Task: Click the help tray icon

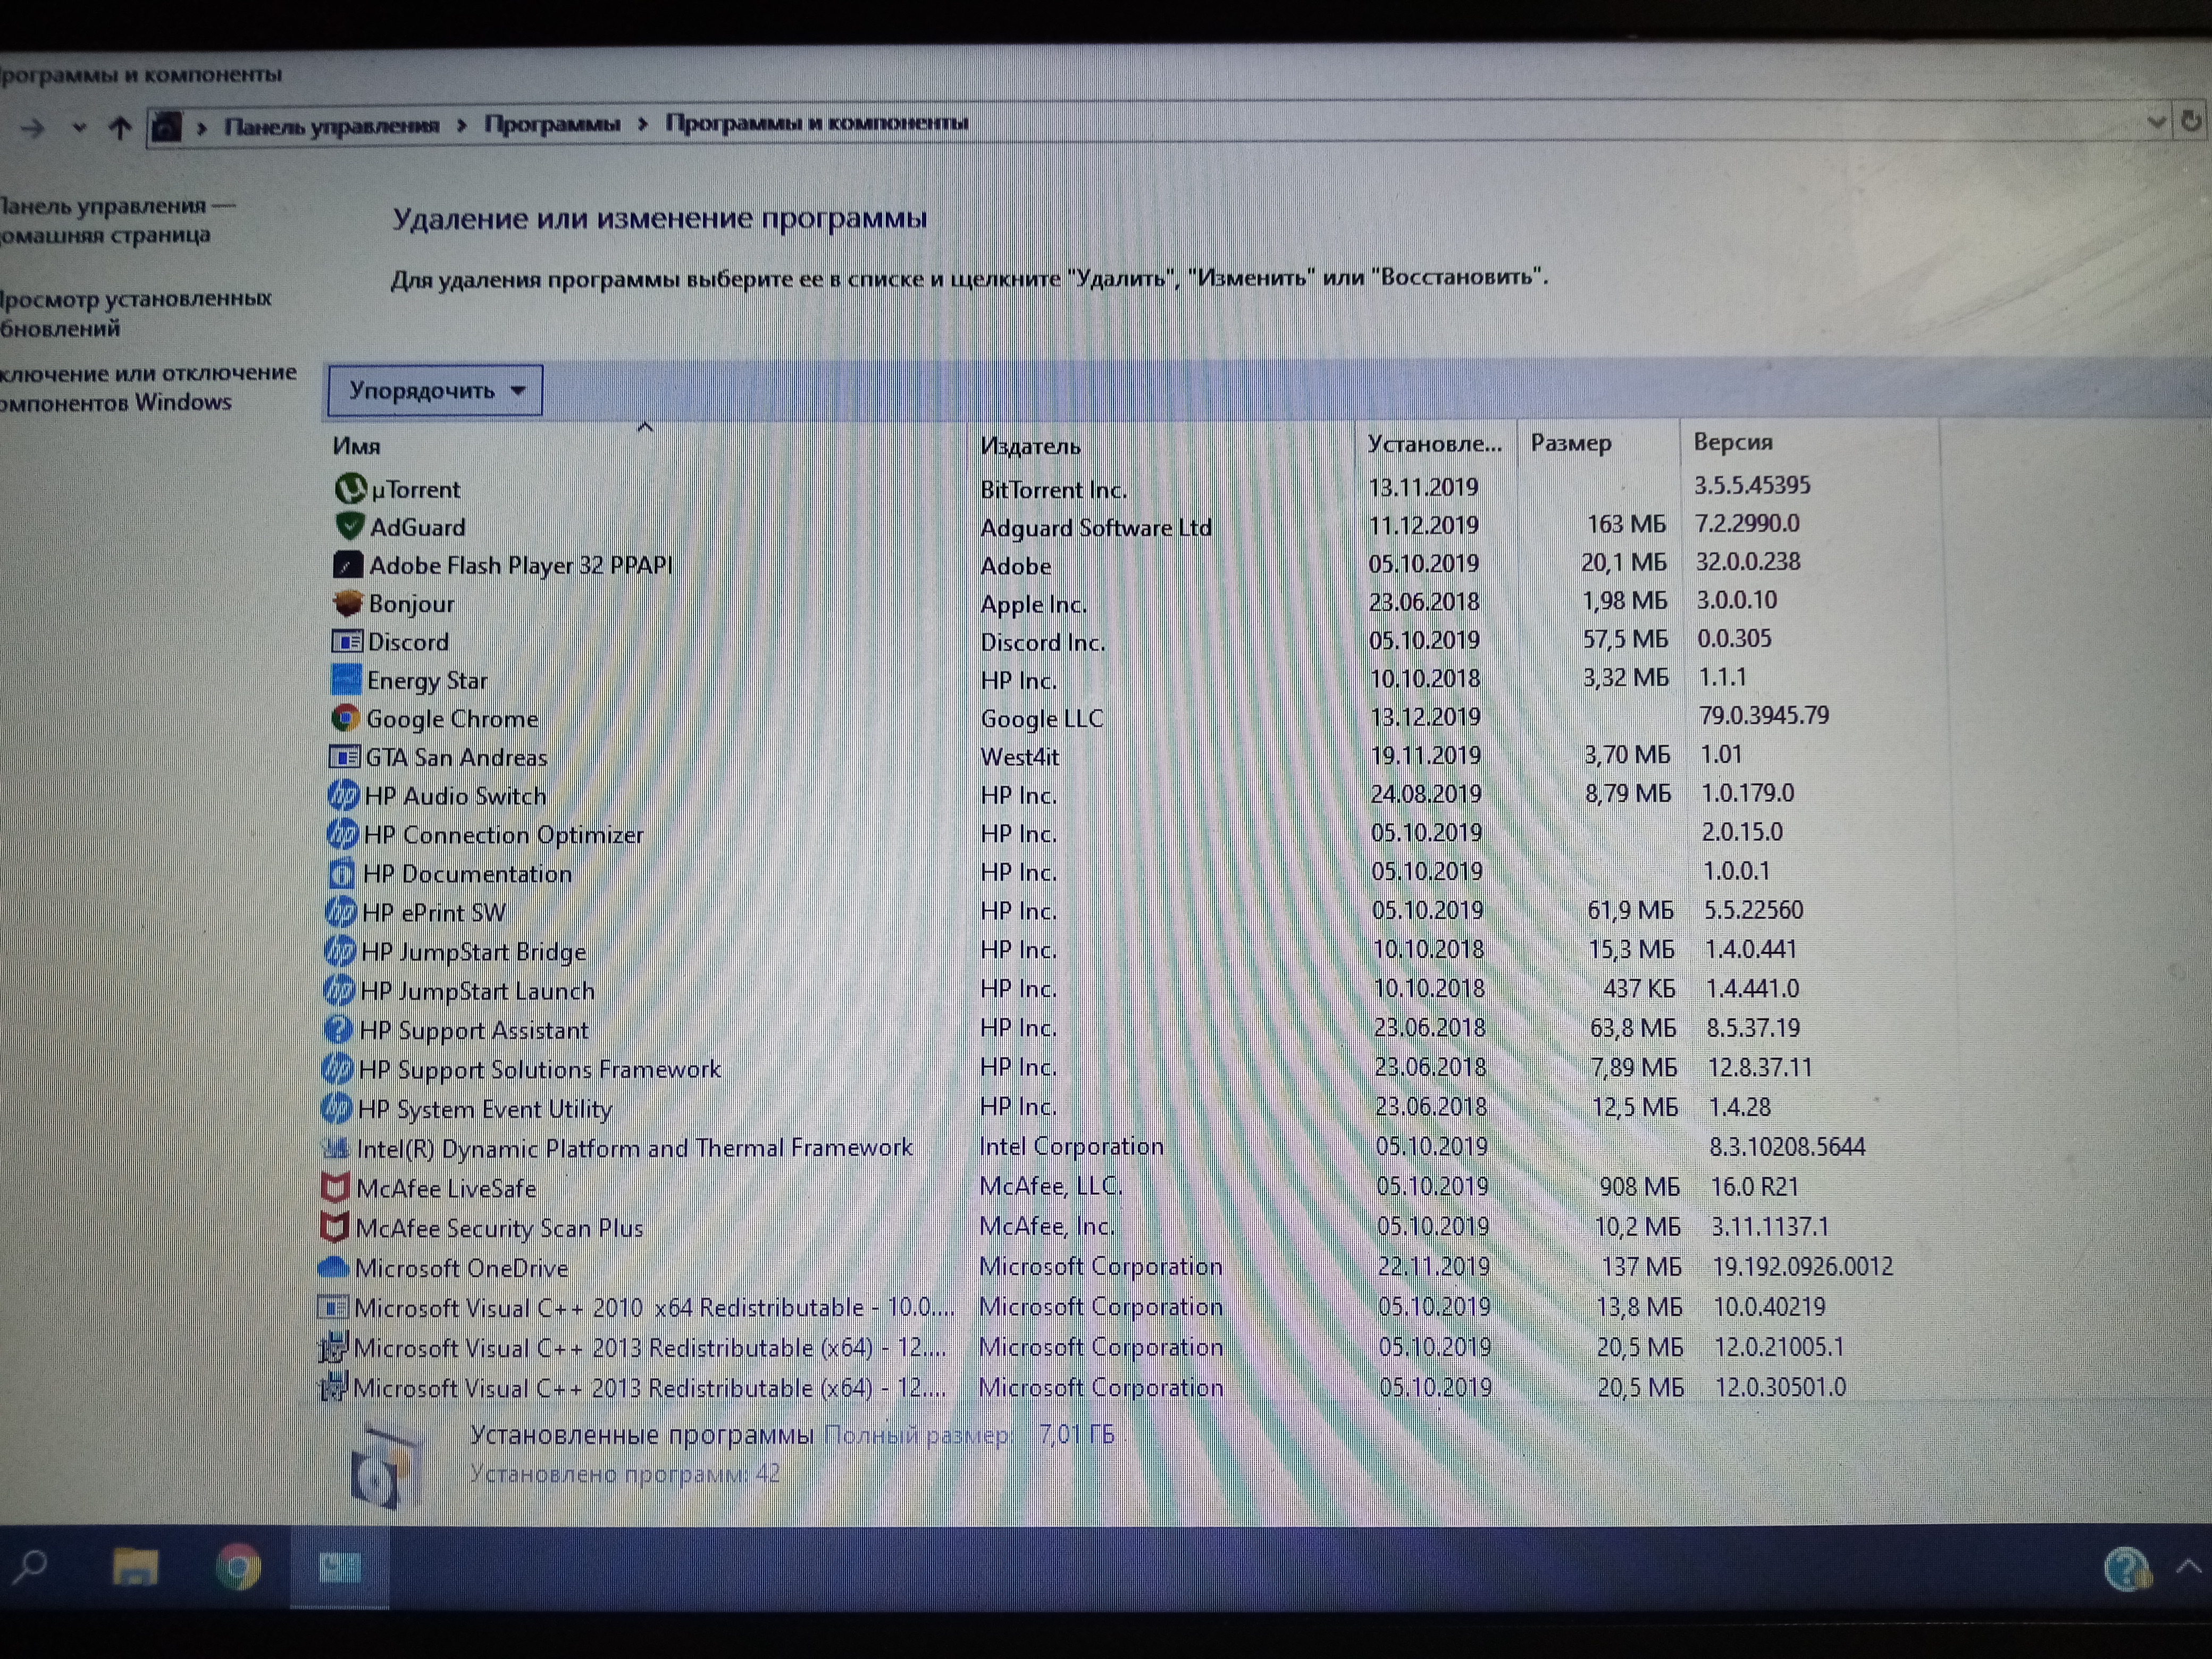Action: pyautogui.click(x=2126, y=1569)
